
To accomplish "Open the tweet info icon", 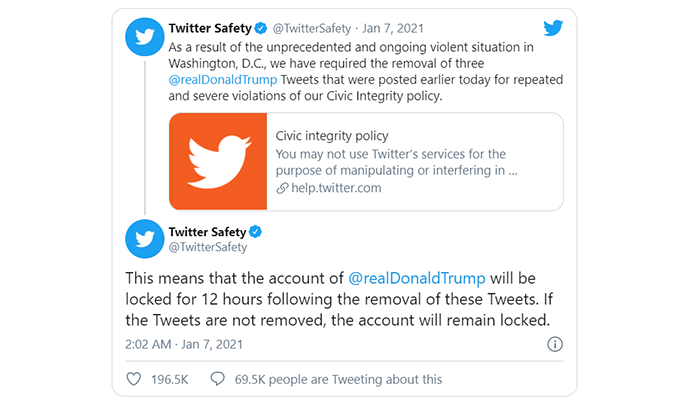I will (x=555, y=344).
